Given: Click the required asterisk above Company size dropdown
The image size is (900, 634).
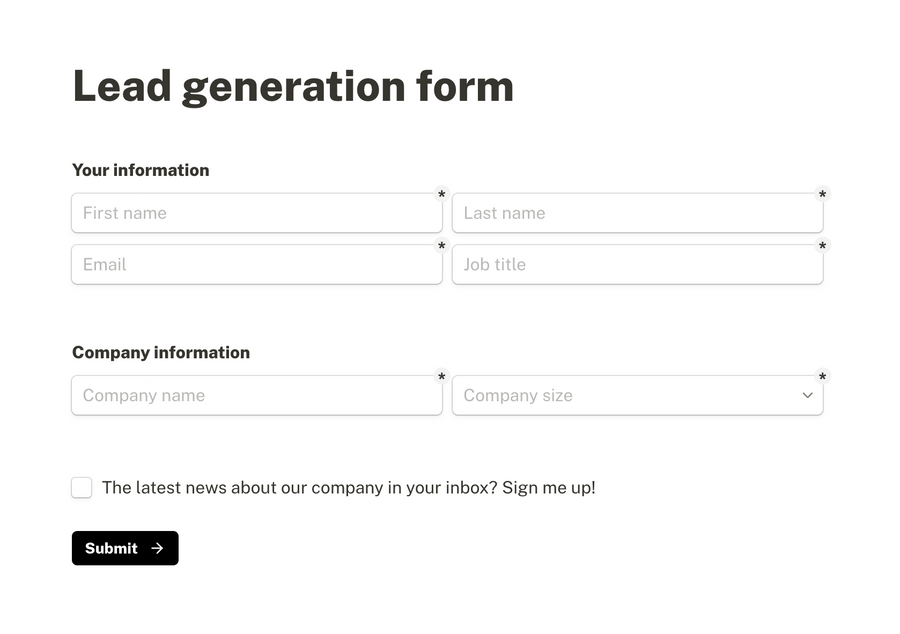Looking at the screenshot, I should pyautogui.click(x=822, y=376).
